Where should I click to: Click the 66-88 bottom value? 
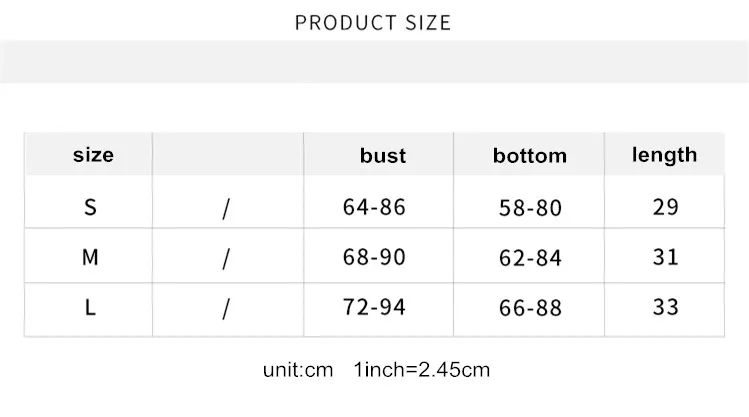point(530,308)
